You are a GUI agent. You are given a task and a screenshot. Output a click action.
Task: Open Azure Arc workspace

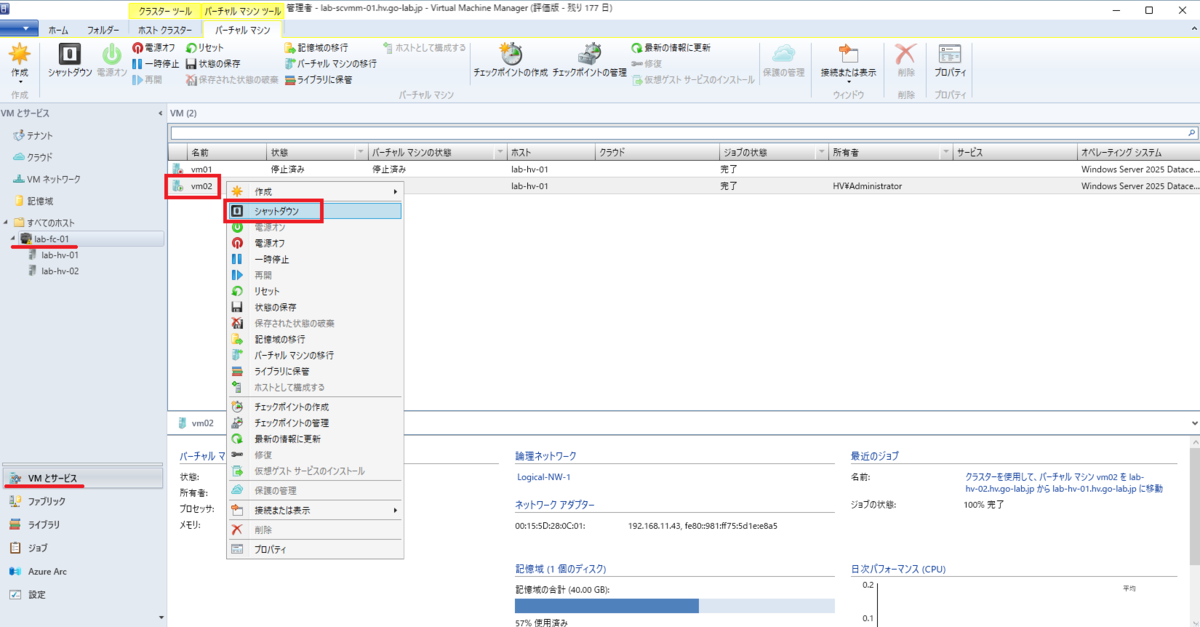coord(82,571)
